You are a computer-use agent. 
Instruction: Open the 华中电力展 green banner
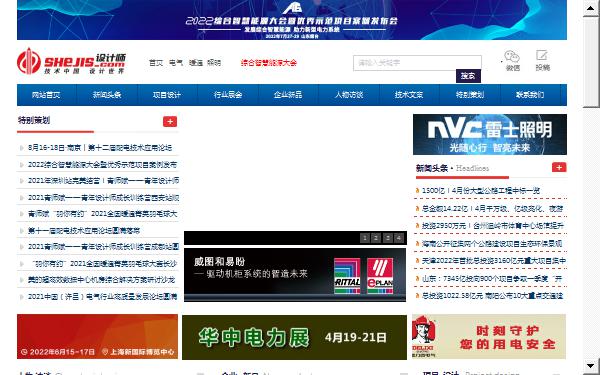click(x=294, y=338)
